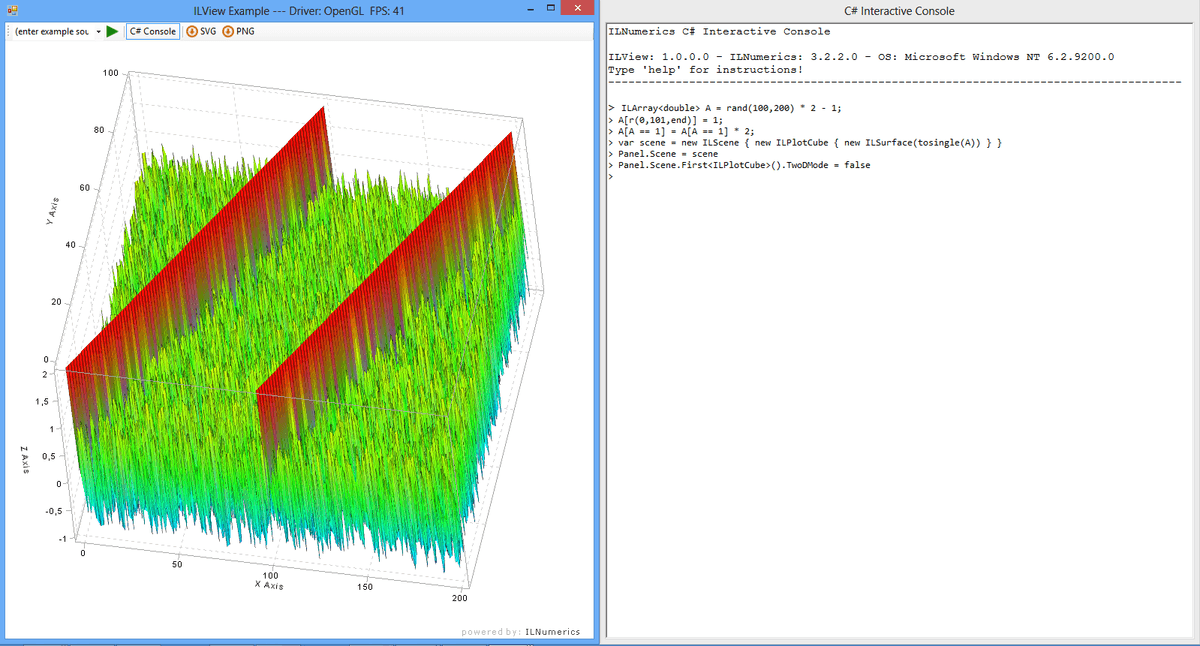
Task: Click the 200 tick on X axis
Action: [459, 598]
